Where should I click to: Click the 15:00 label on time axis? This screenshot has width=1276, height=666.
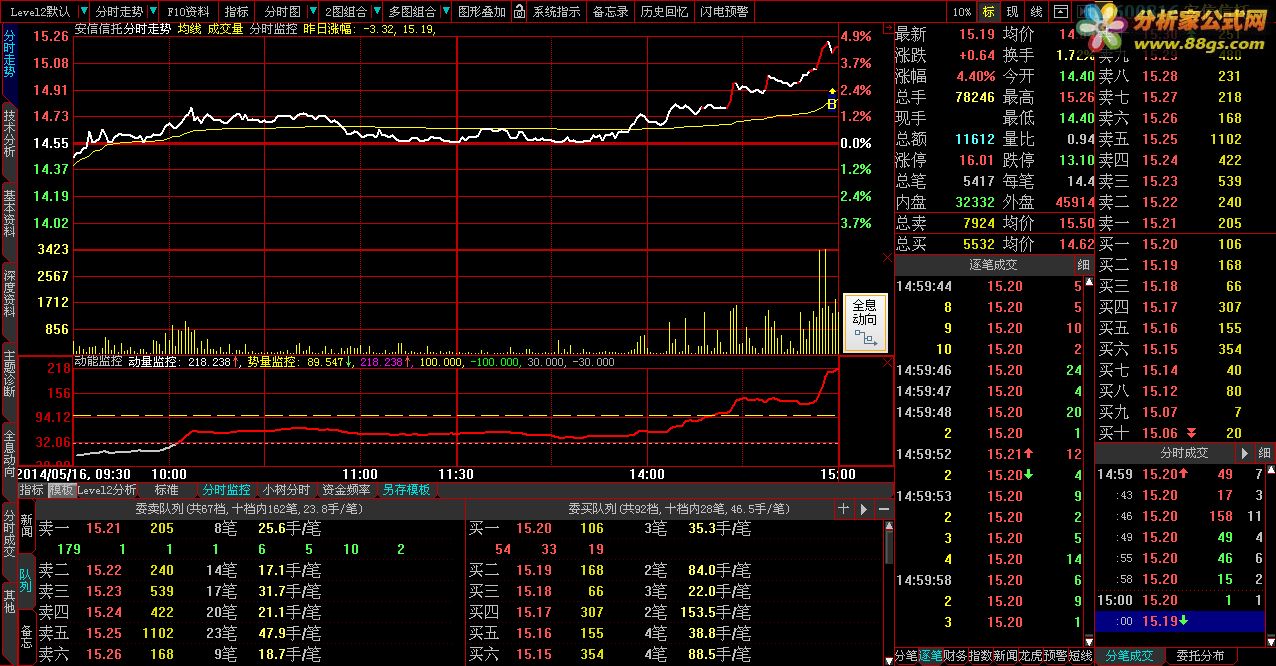click(x=837, y=473)
